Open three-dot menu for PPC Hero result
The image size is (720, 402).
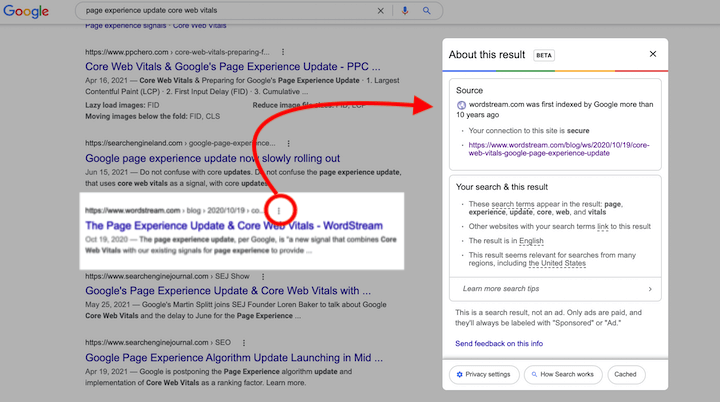click(283, 51)
